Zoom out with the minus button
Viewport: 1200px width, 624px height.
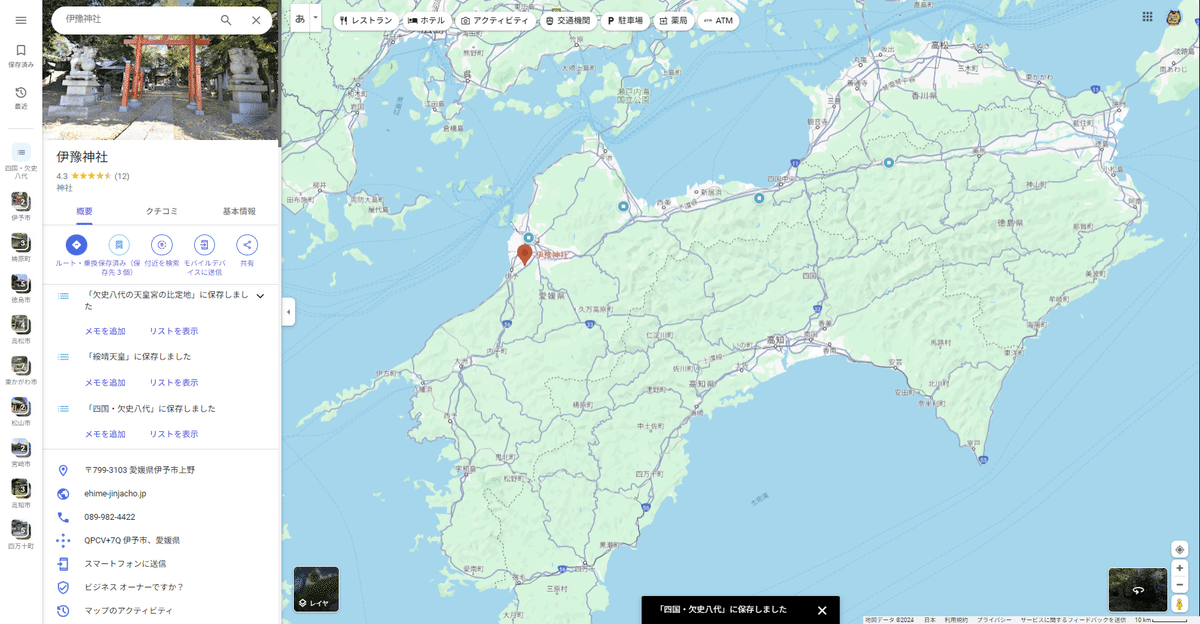(x=1180, y=584)
